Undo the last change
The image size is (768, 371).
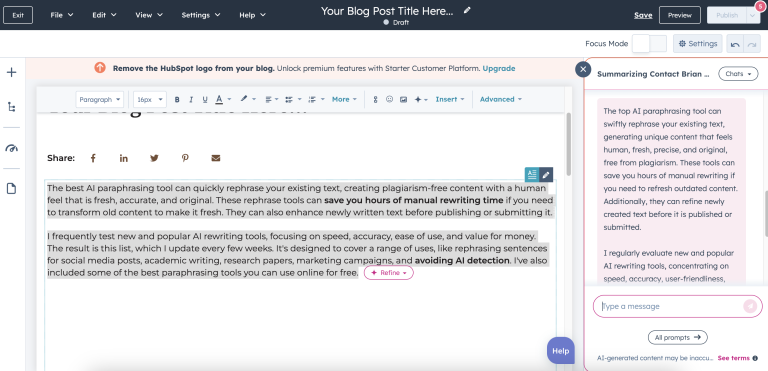pyautogui.click(x=735, y=44)
